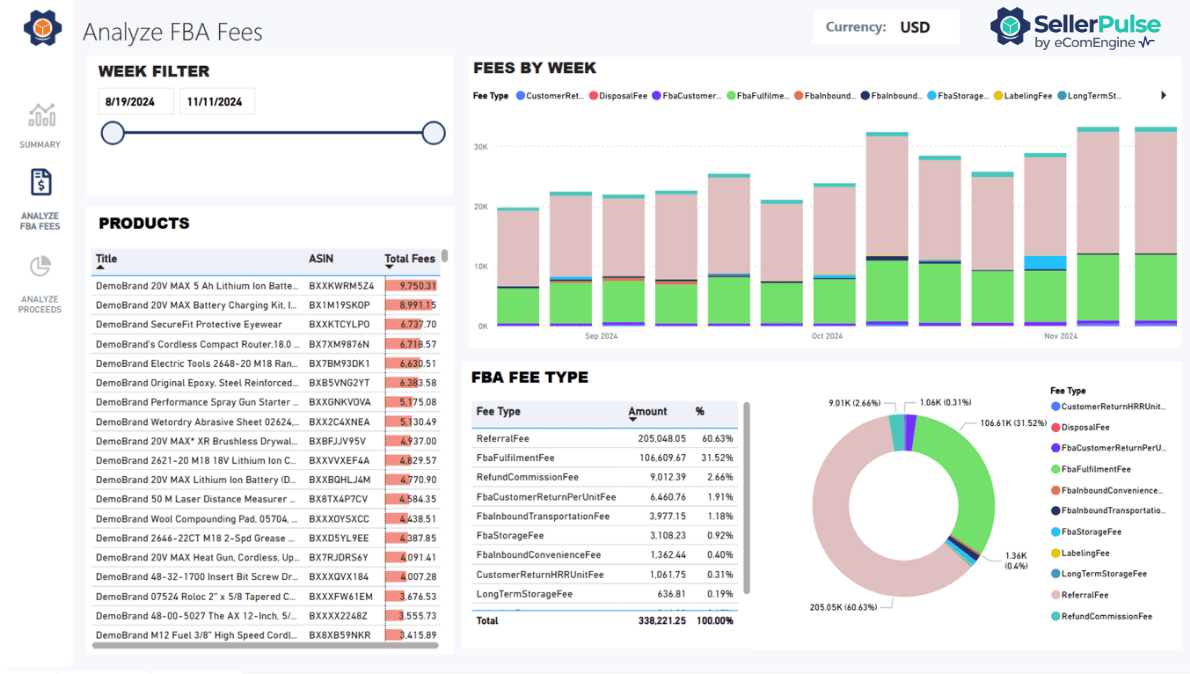Select the DemoBrand SecureFit Protective Eyewear row

click(x=266, y=324)
